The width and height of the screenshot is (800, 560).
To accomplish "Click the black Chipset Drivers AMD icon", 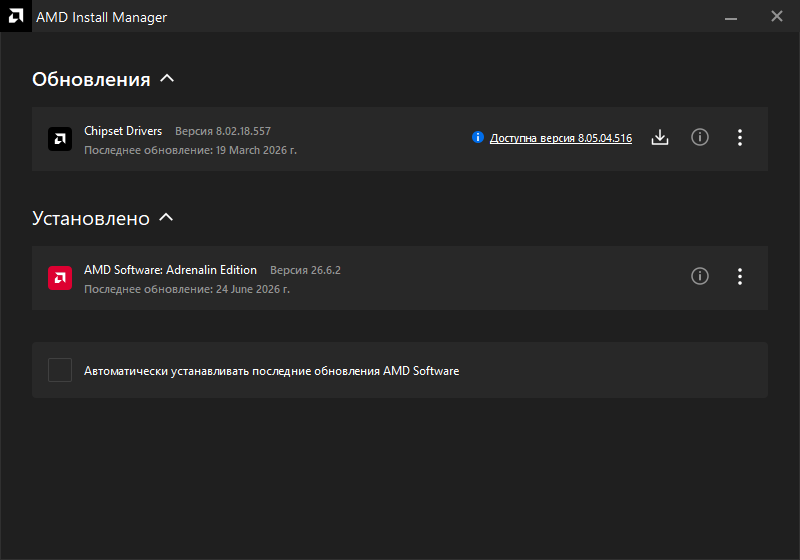I will tap(60, 139).
